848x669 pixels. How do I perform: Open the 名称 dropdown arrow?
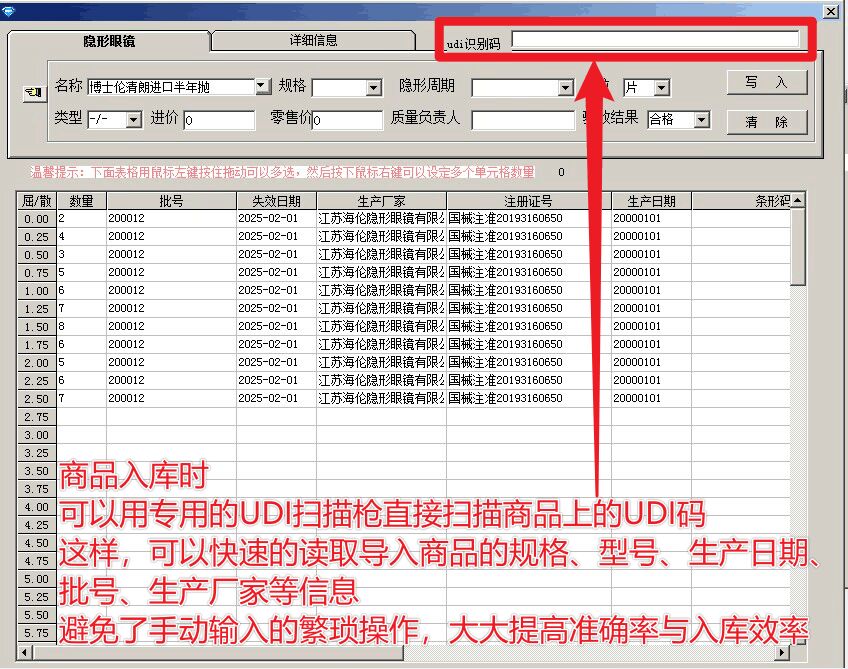(x=262, y=86)
